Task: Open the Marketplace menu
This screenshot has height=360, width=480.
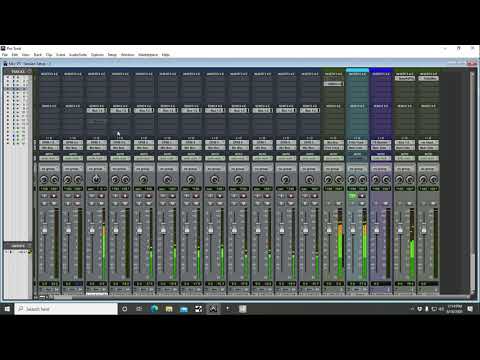Action: [x=148, y=55]
